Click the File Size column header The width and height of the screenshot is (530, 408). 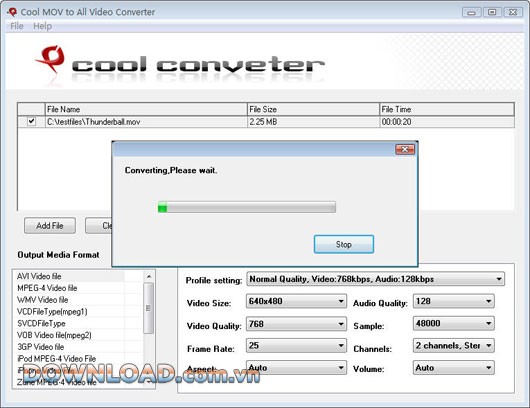[x=313, y=109]
